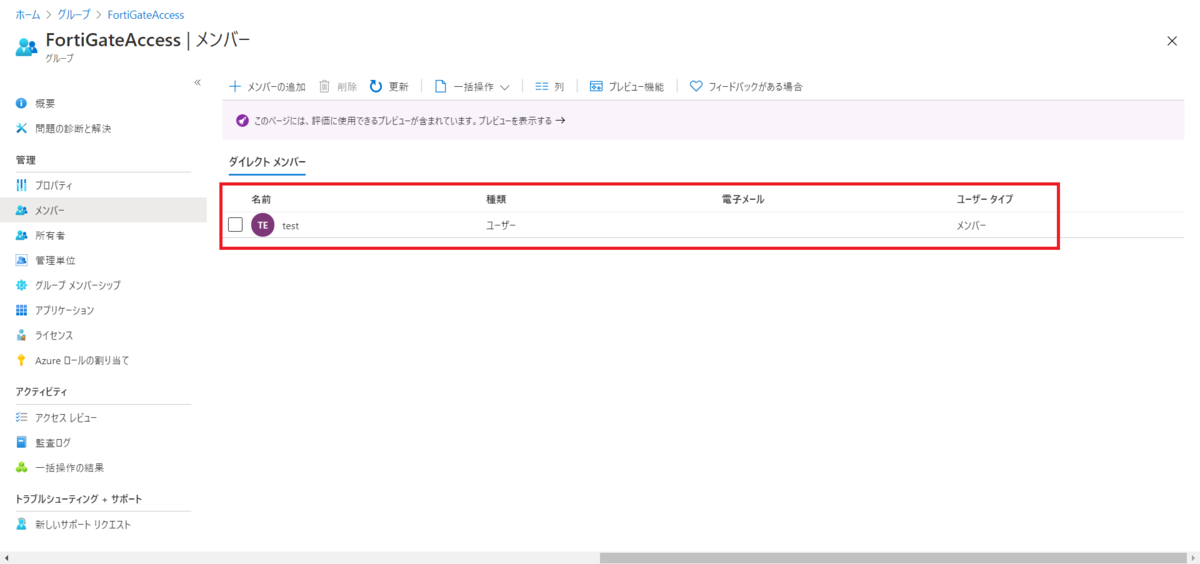Click the アプリケーション grid icon
This screenshot has height=564, width=1200.
(22, 310)
